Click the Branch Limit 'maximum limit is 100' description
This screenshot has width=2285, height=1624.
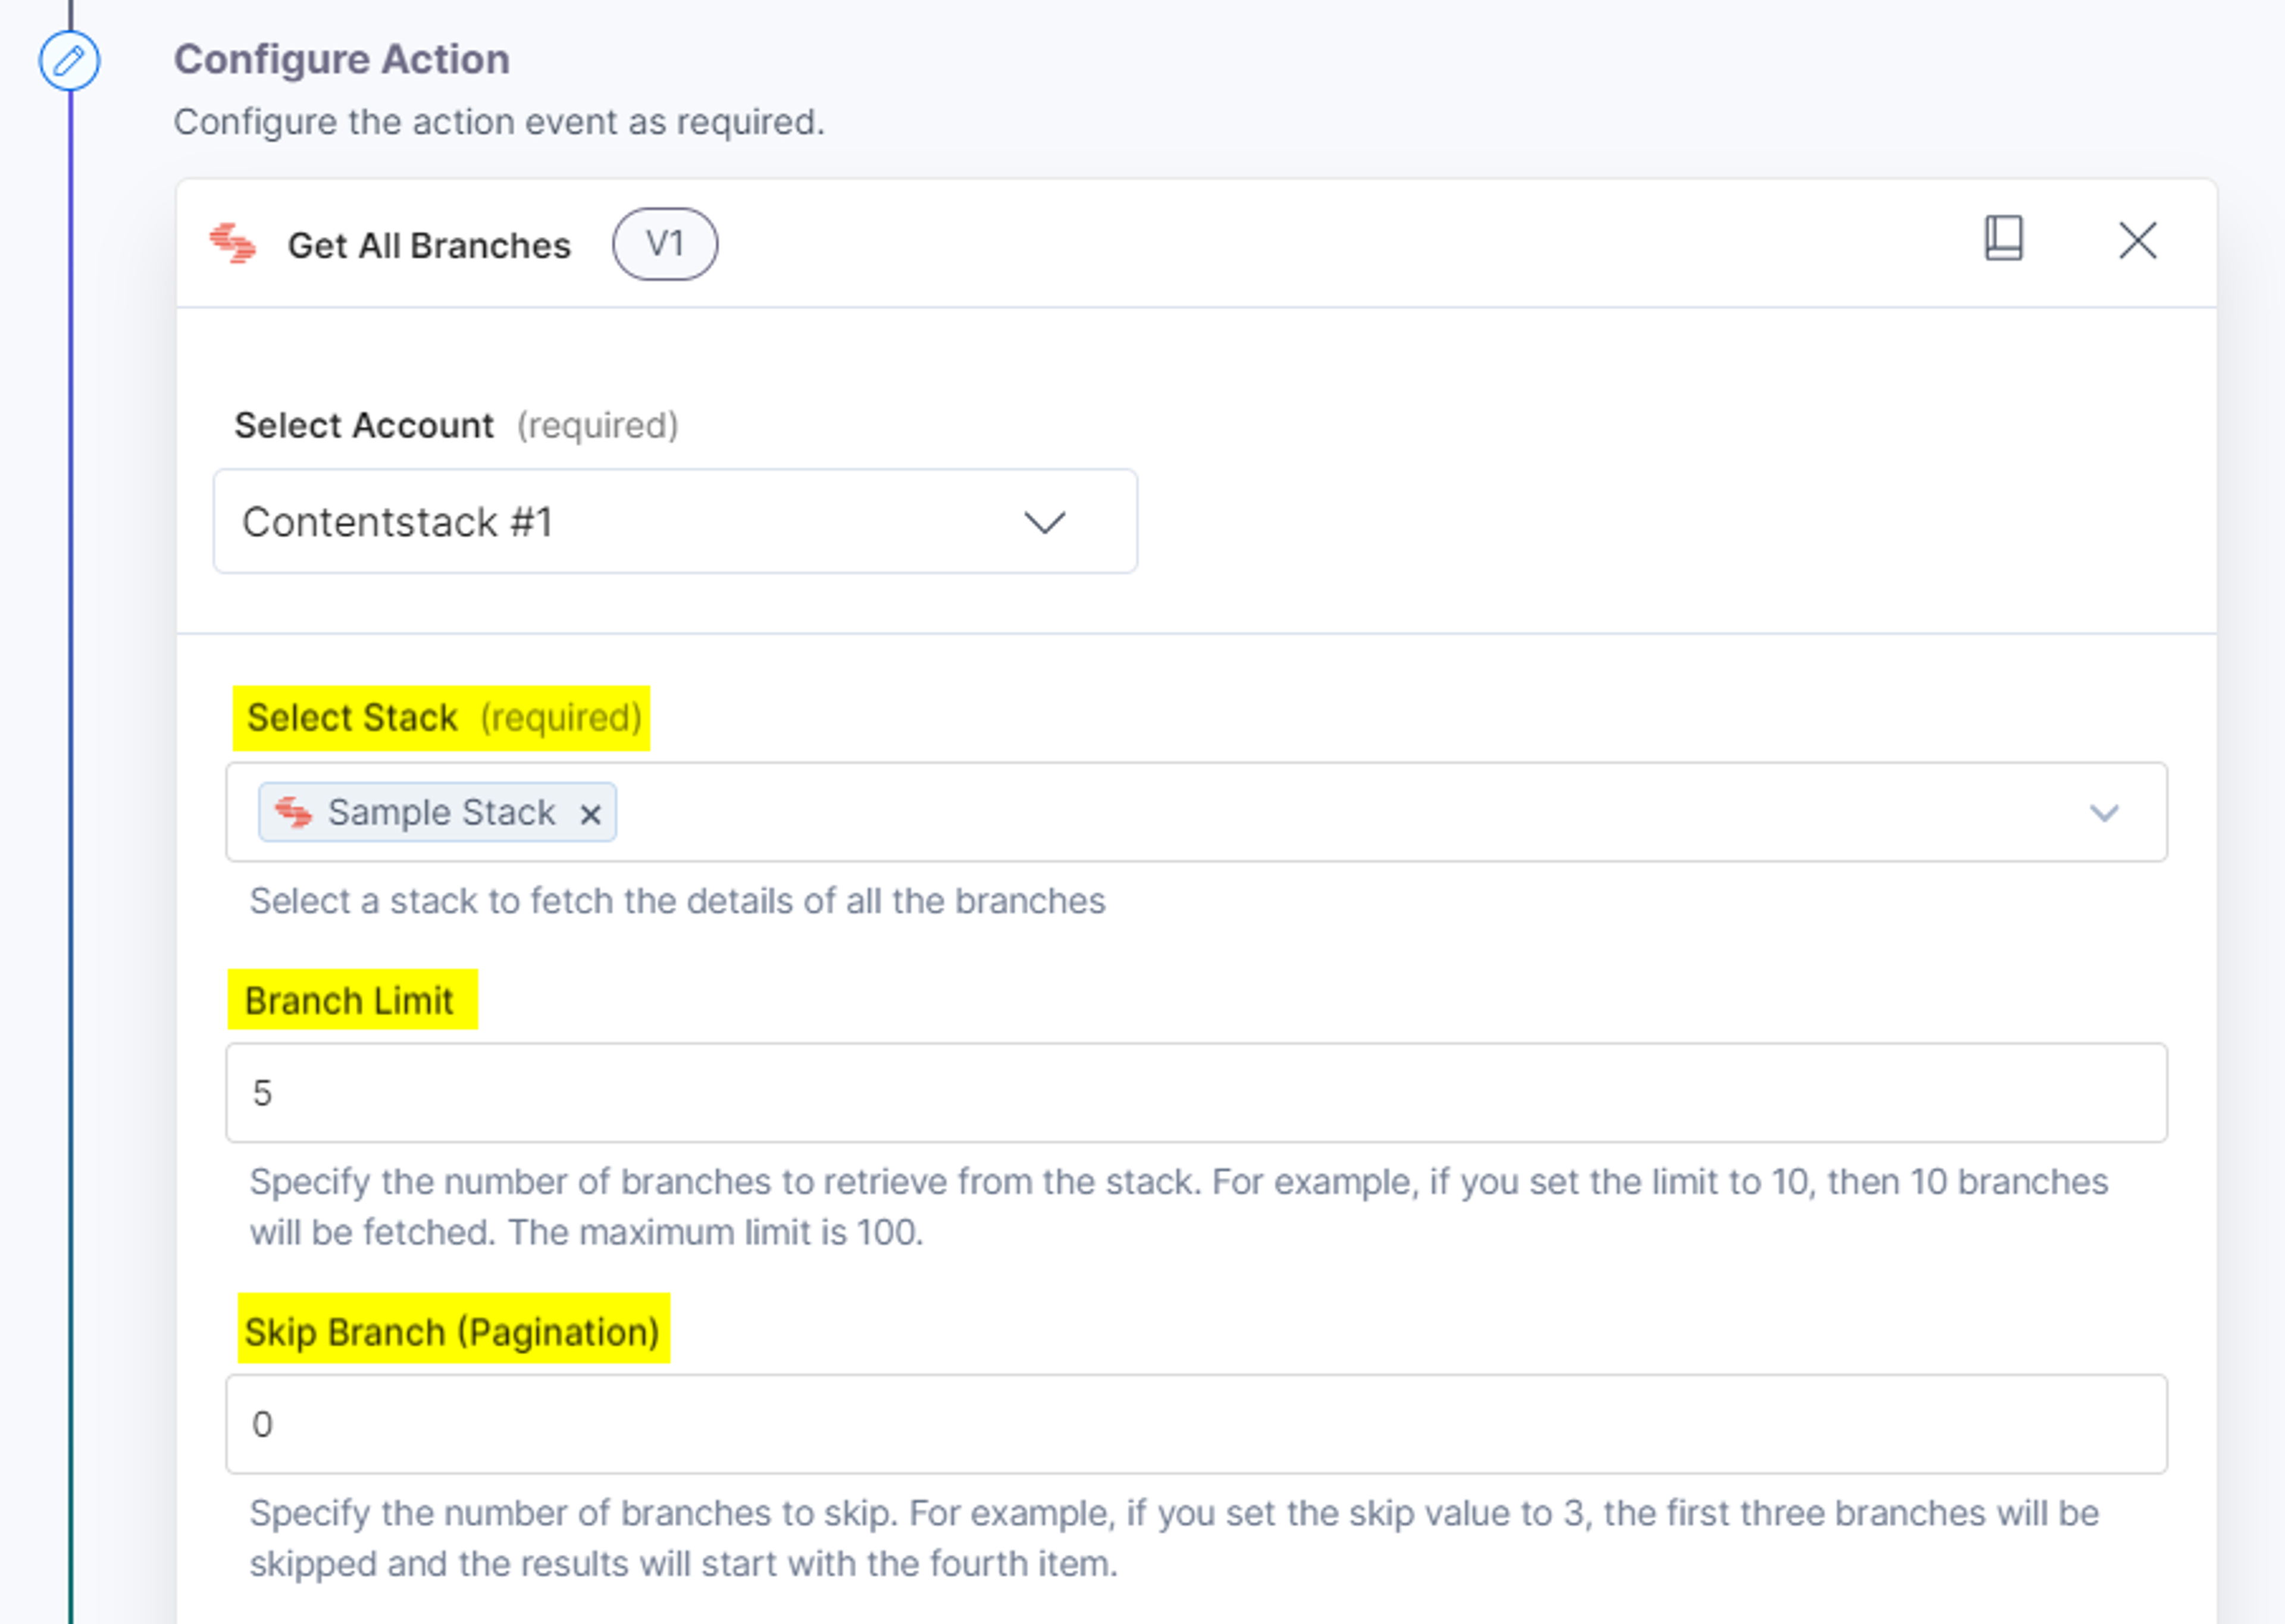[x=1179, y=1207]
